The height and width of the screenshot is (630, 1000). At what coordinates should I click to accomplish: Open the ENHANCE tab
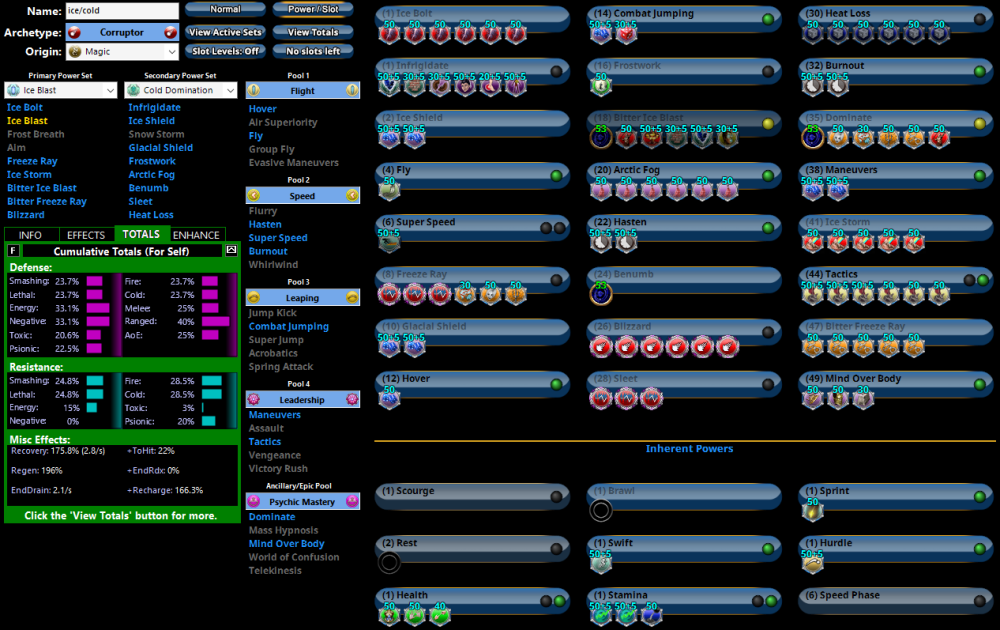(x=196, y=235)
